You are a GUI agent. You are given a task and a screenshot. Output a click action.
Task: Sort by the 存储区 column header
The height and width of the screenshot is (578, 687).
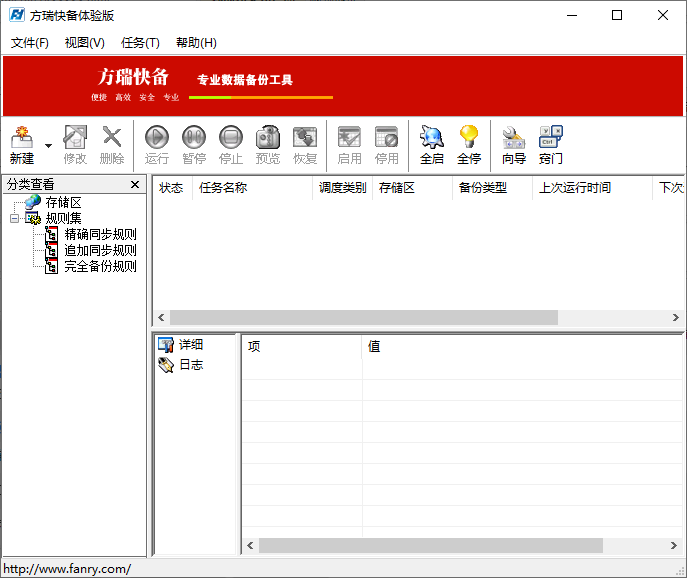pos(412,188)
